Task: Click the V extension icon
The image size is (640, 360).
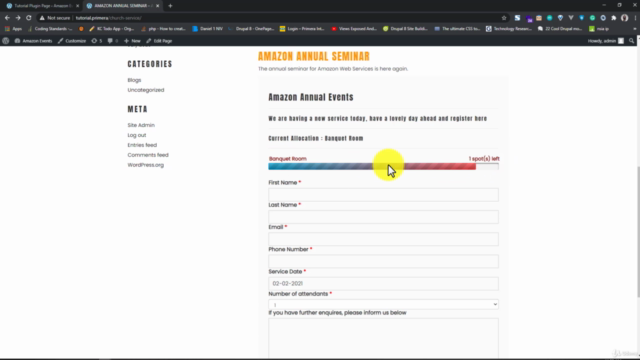Action: [571, 18]
